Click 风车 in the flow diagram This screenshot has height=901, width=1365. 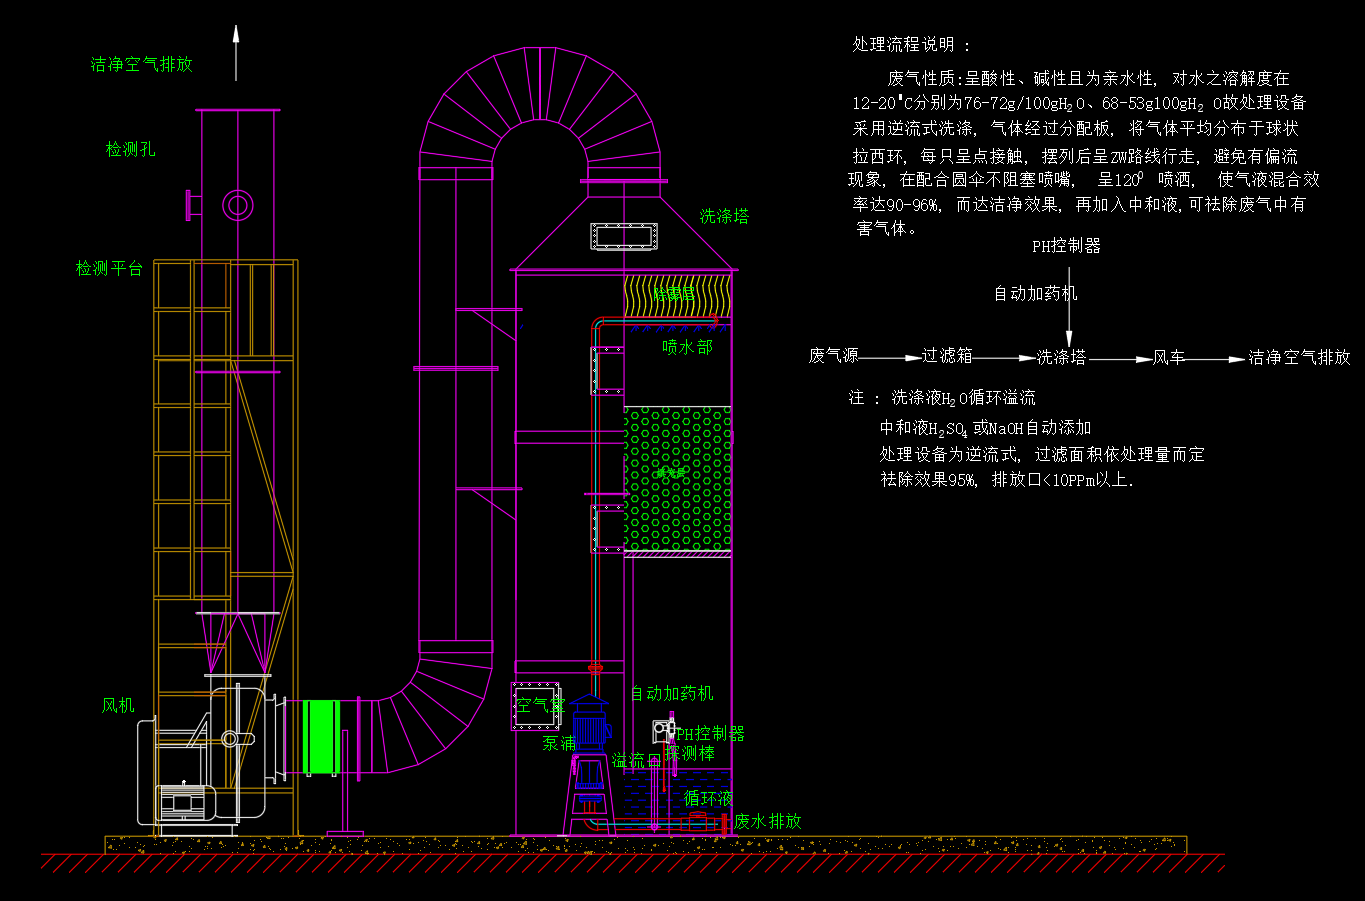point(1168,357)
